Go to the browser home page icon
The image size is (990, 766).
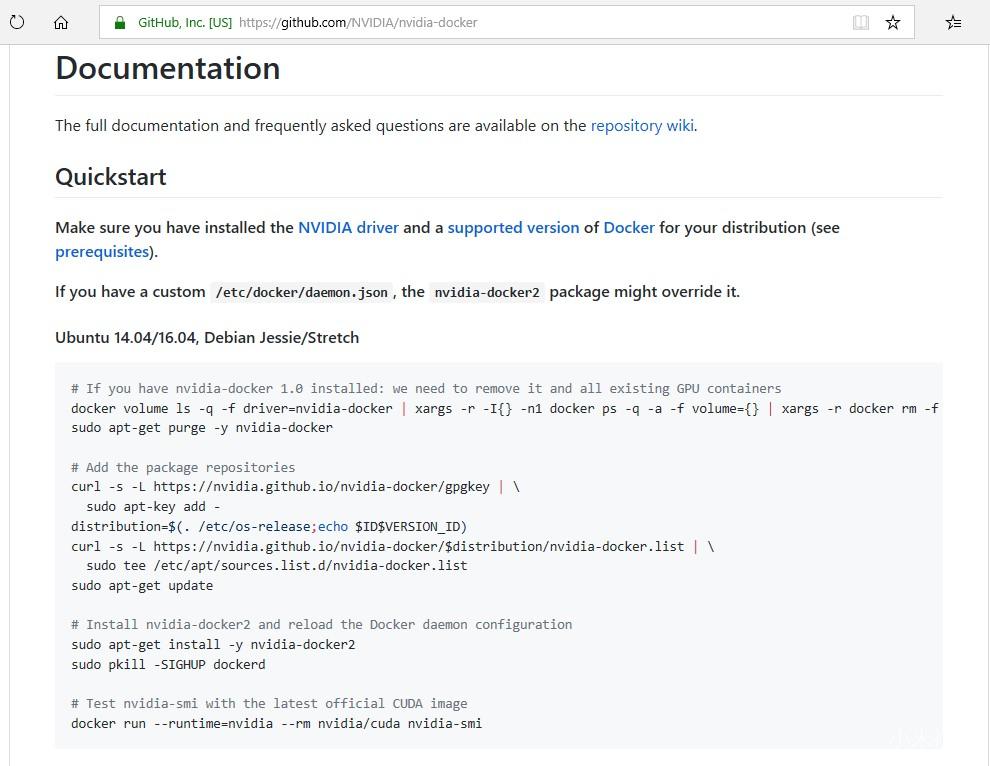point(61,23)
